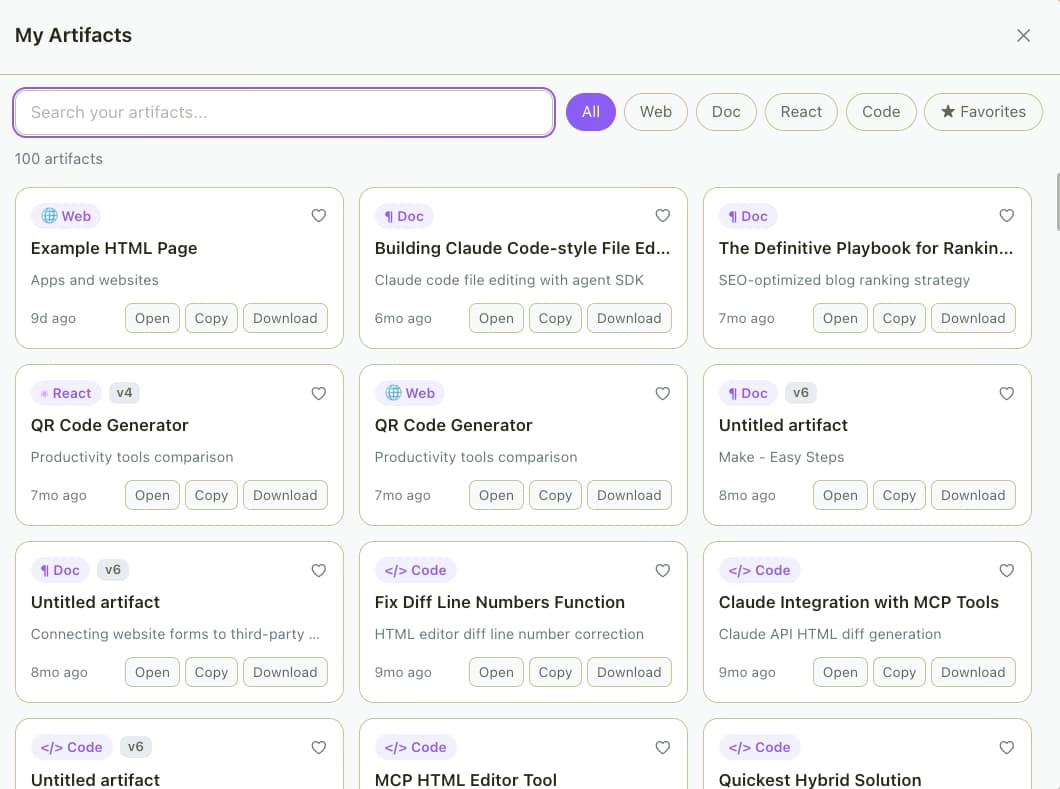The height and width of the screenshot is (789, 1060).
Task: Click React badge on QR Code Generator card
Action: (x=66, y=393)
